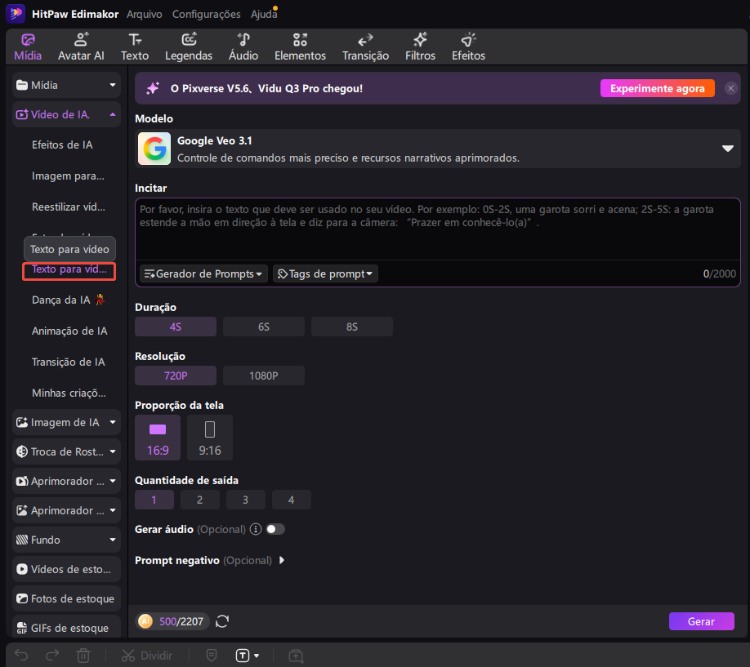Screen dimensions: 750x667
Task: Click the redo arrow icon
Action: coord(52,655)
